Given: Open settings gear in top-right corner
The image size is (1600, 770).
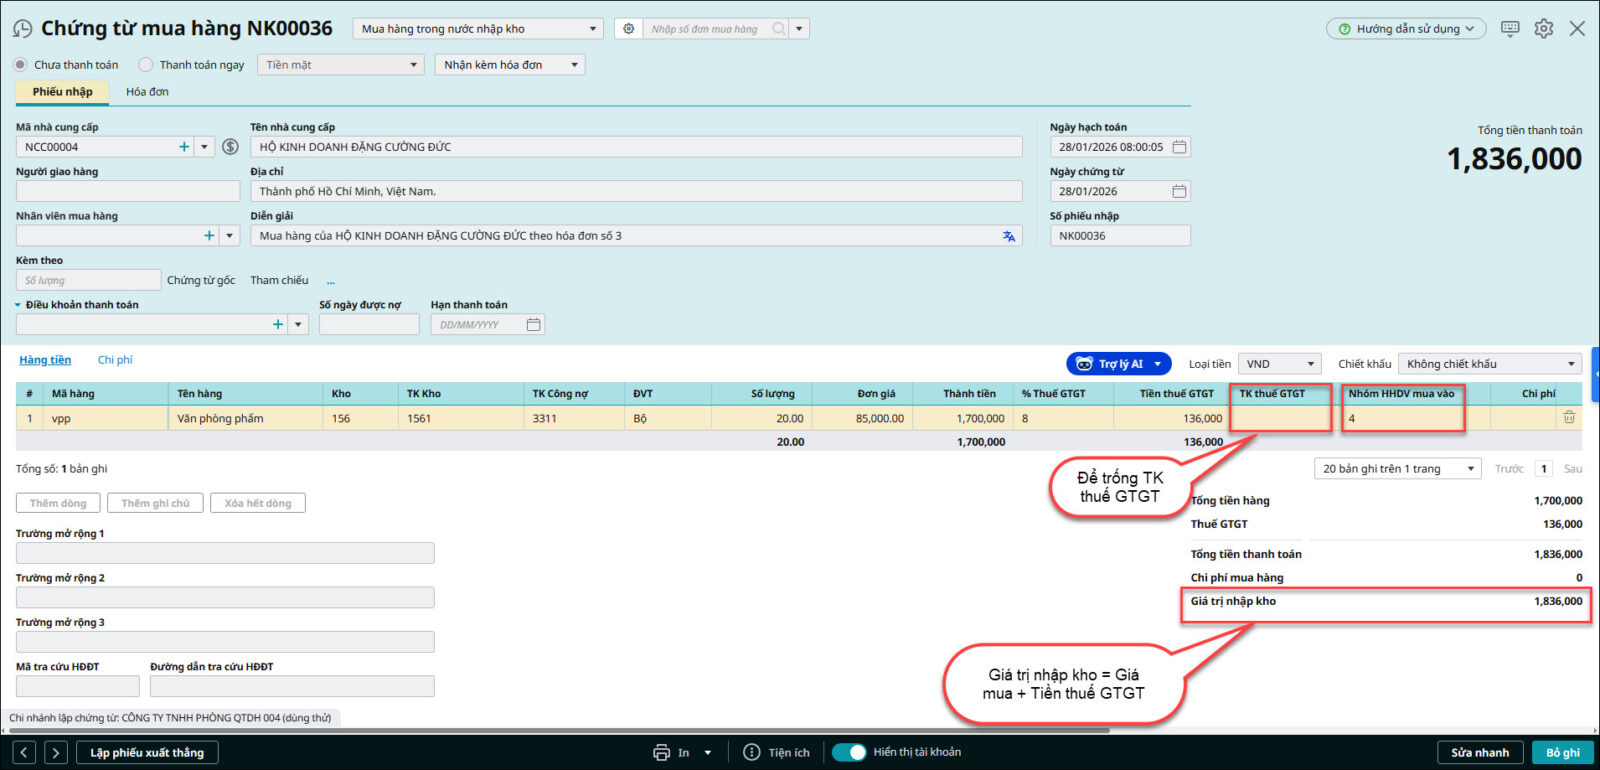Looking at the screenshot, I should (1544, 29).
